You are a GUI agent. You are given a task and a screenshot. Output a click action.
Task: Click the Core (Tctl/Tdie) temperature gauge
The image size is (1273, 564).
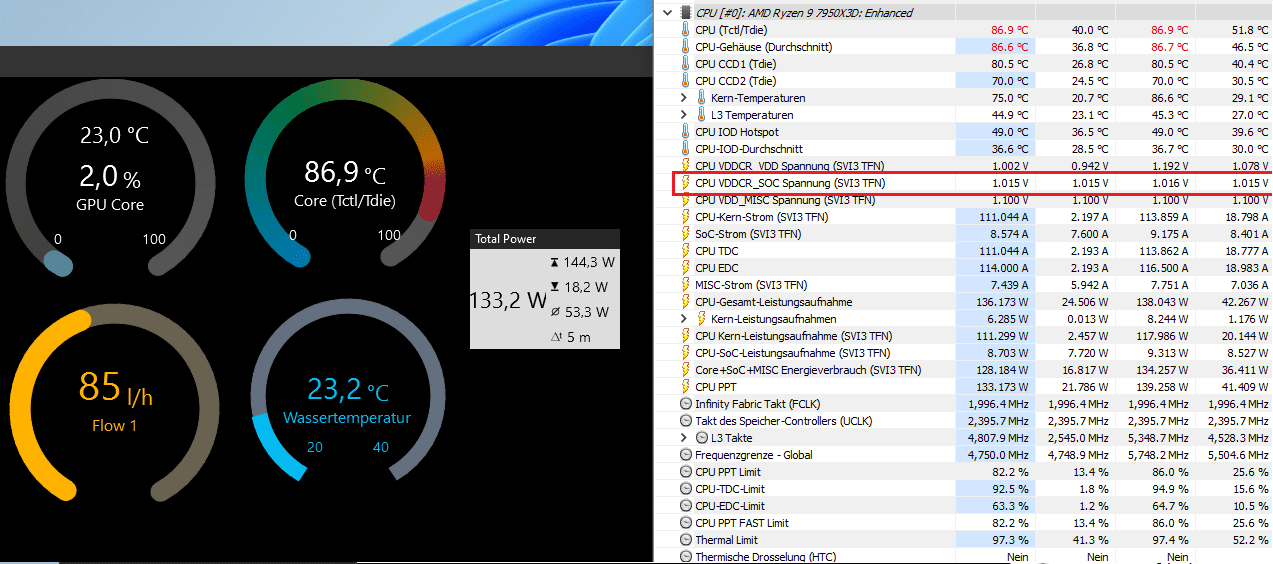345,172
